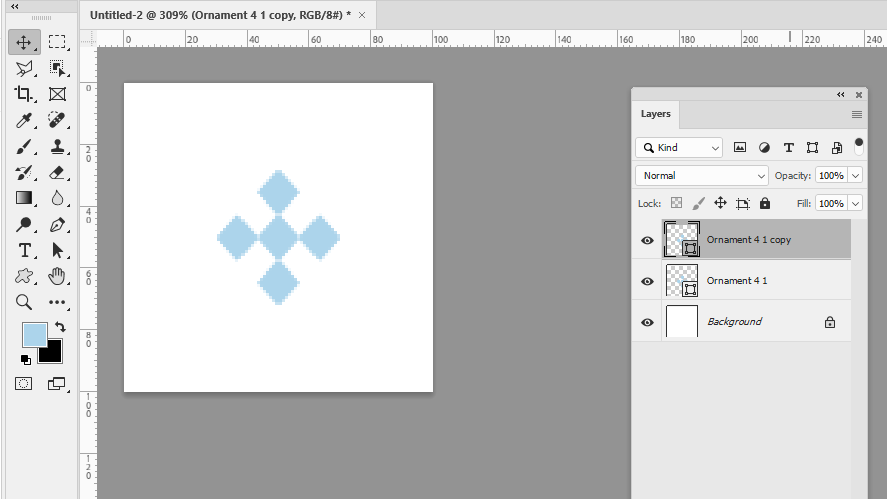Toggle adjustment layer filter
The height and width of the screenshot is (499, 887).
(x=764, y=148)
